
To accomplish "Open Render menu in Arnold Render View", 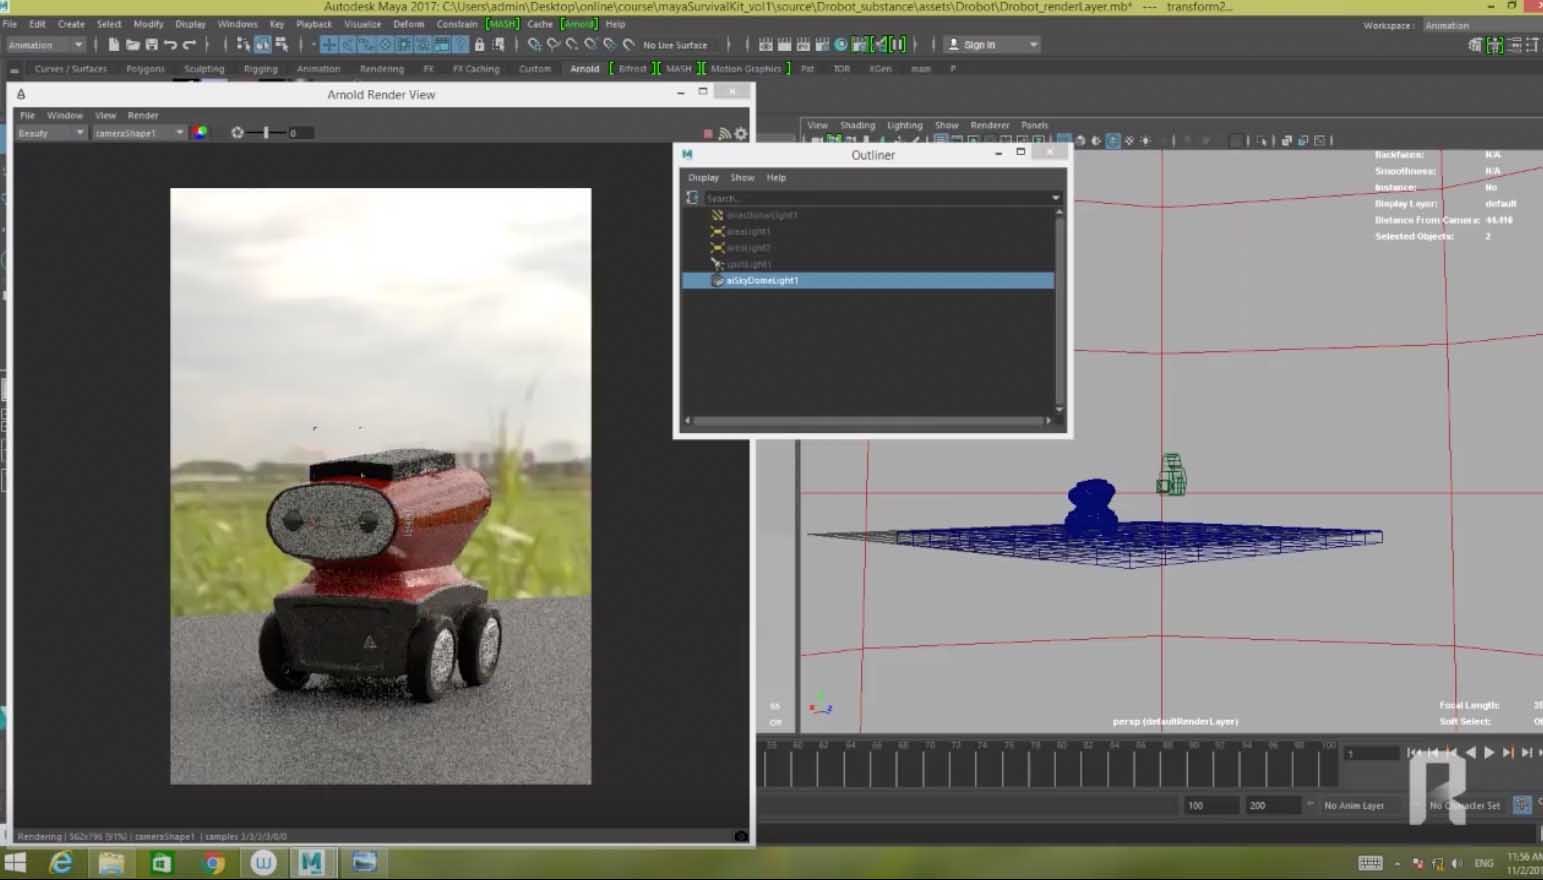I will (143, 115).
